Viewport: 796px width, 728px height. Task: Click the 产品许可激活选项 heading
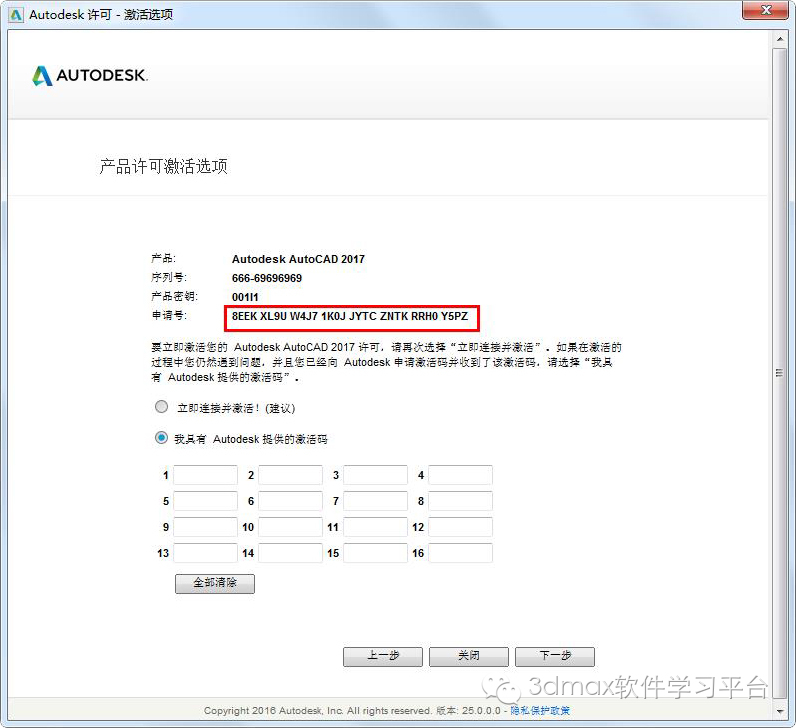(x=163, y=166)
